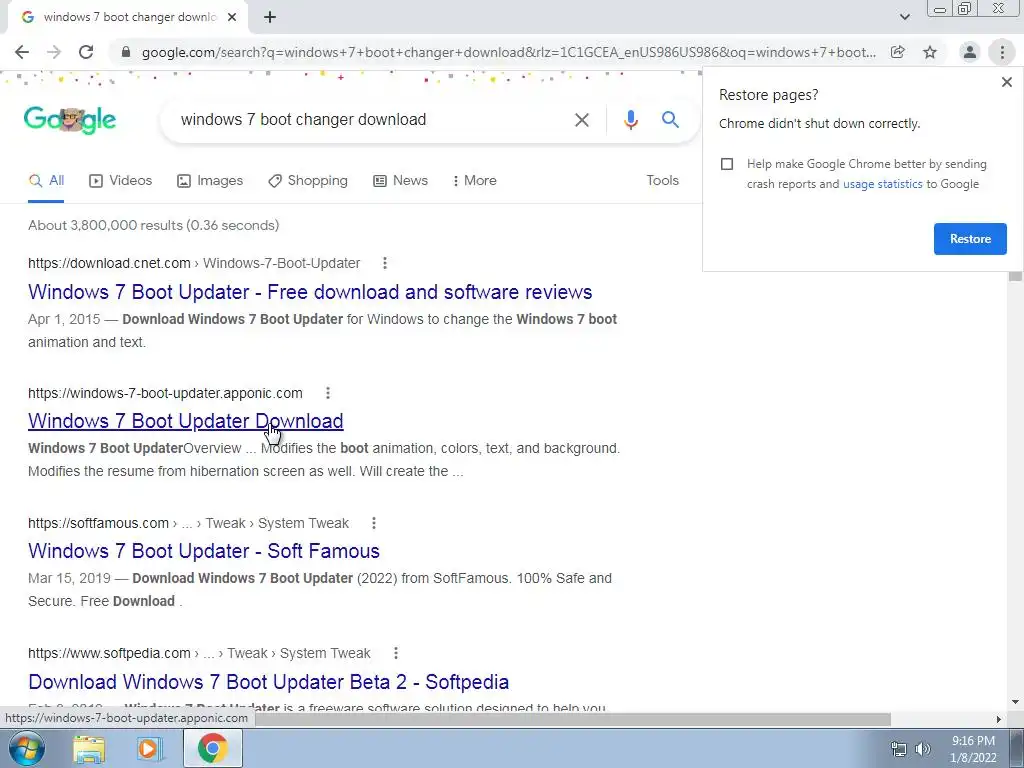Expand the More search categories menu
Screen dimensions: 1024x768
pyautogui.click(x=475, y=181)
